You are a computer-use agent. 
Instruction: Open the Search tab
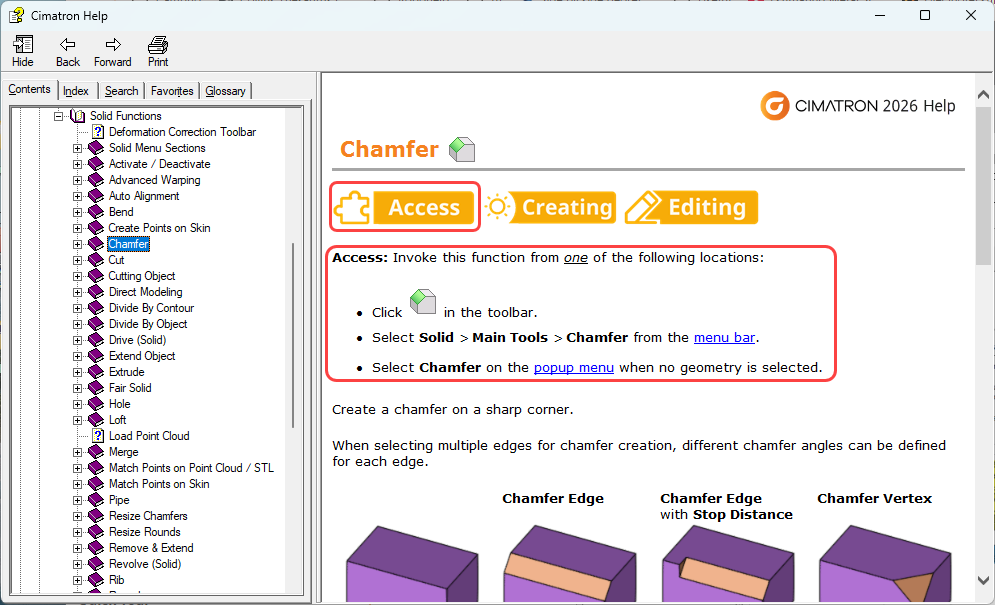[x=121, y=91]
